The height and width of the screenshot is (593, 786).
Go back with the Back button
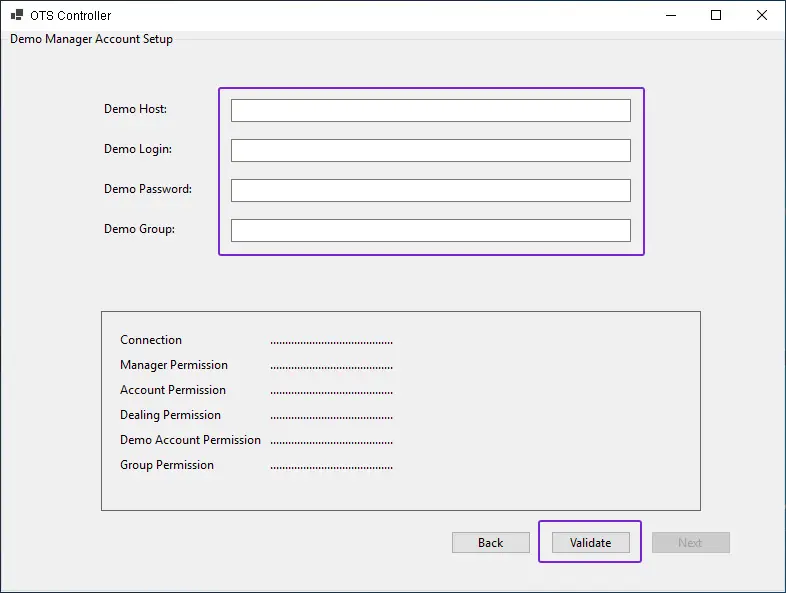click(490, 543)
